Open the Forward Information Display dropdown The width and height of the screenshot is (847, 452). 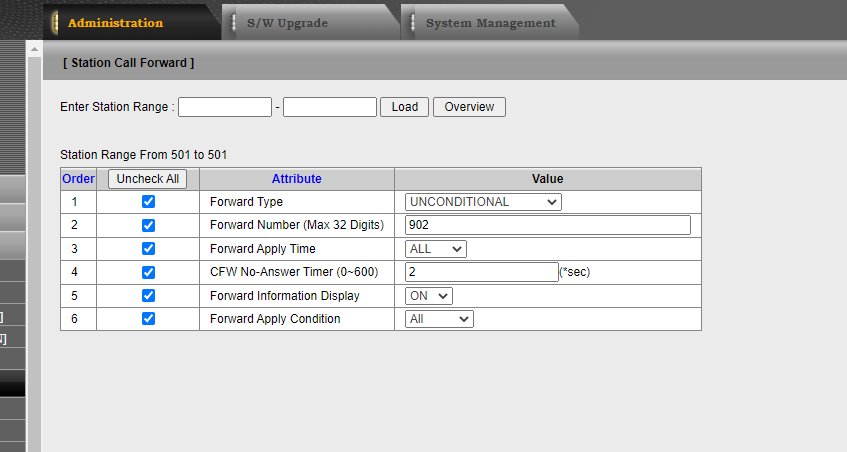coord(428,295)
